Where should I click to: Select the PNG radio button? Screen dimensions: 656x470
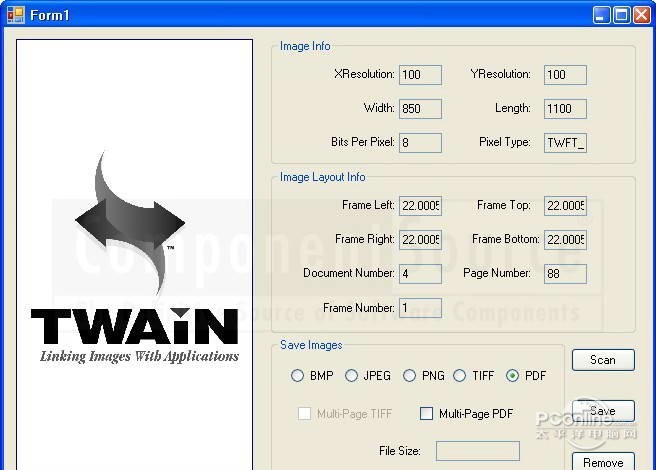click(409, 375)
